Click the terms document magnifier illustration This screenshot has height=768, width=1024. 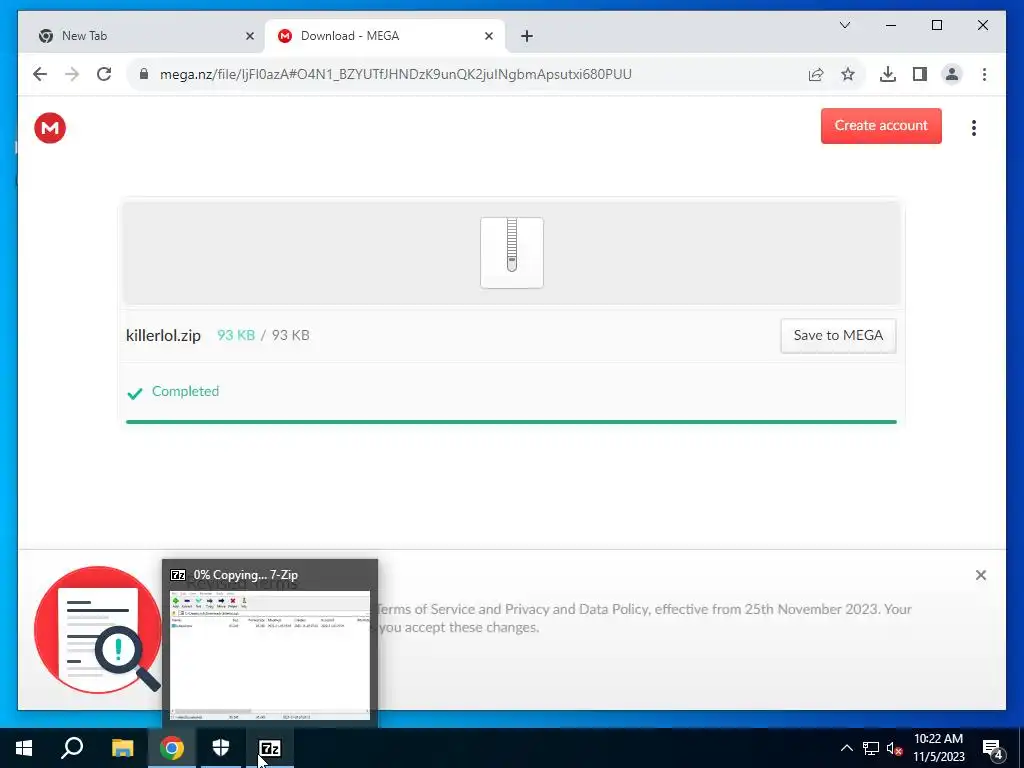(x=98, y=630)
